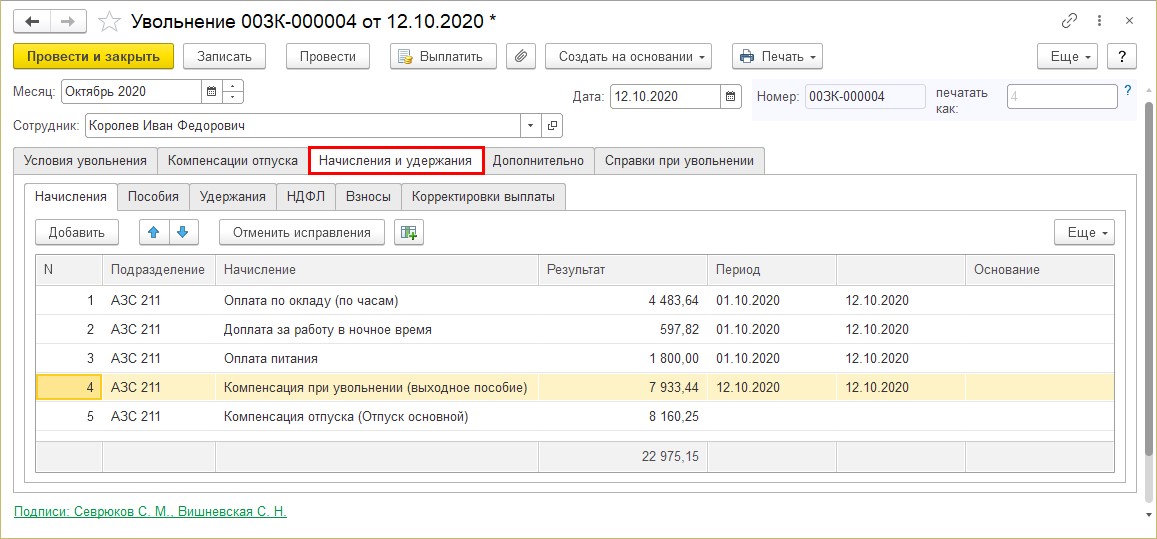Click the blue question mark near Номер

[1127, 91]
